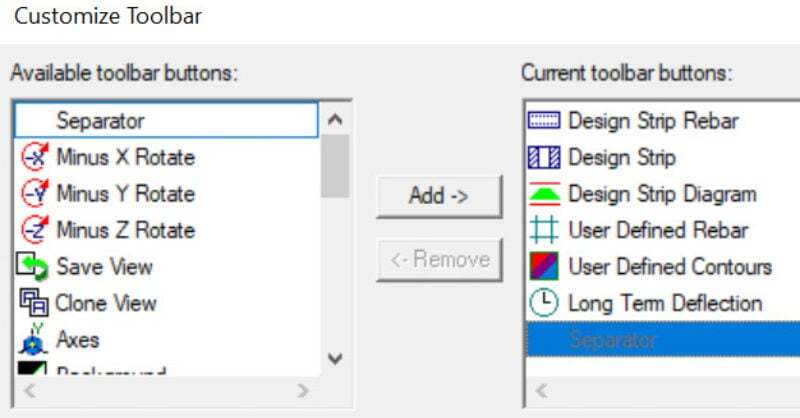Select the Minus Y Rotate icon

pos(36,193)
